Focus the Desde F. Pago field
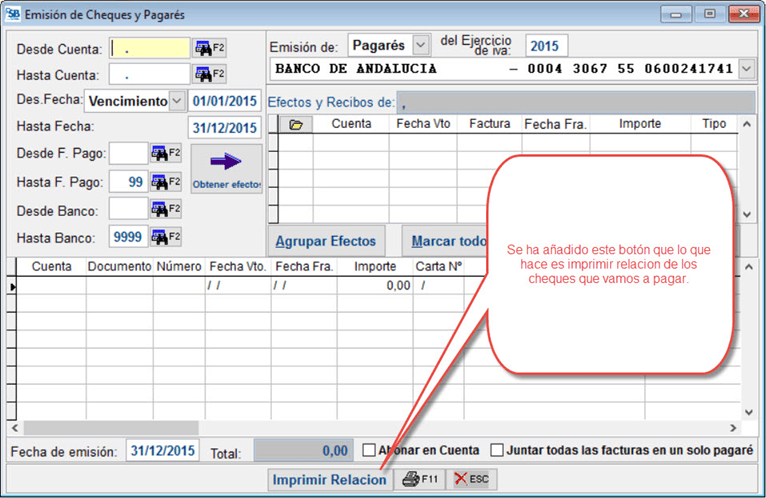Image resolution: width=766 pixels, height=498 pixels. point(128,153)
